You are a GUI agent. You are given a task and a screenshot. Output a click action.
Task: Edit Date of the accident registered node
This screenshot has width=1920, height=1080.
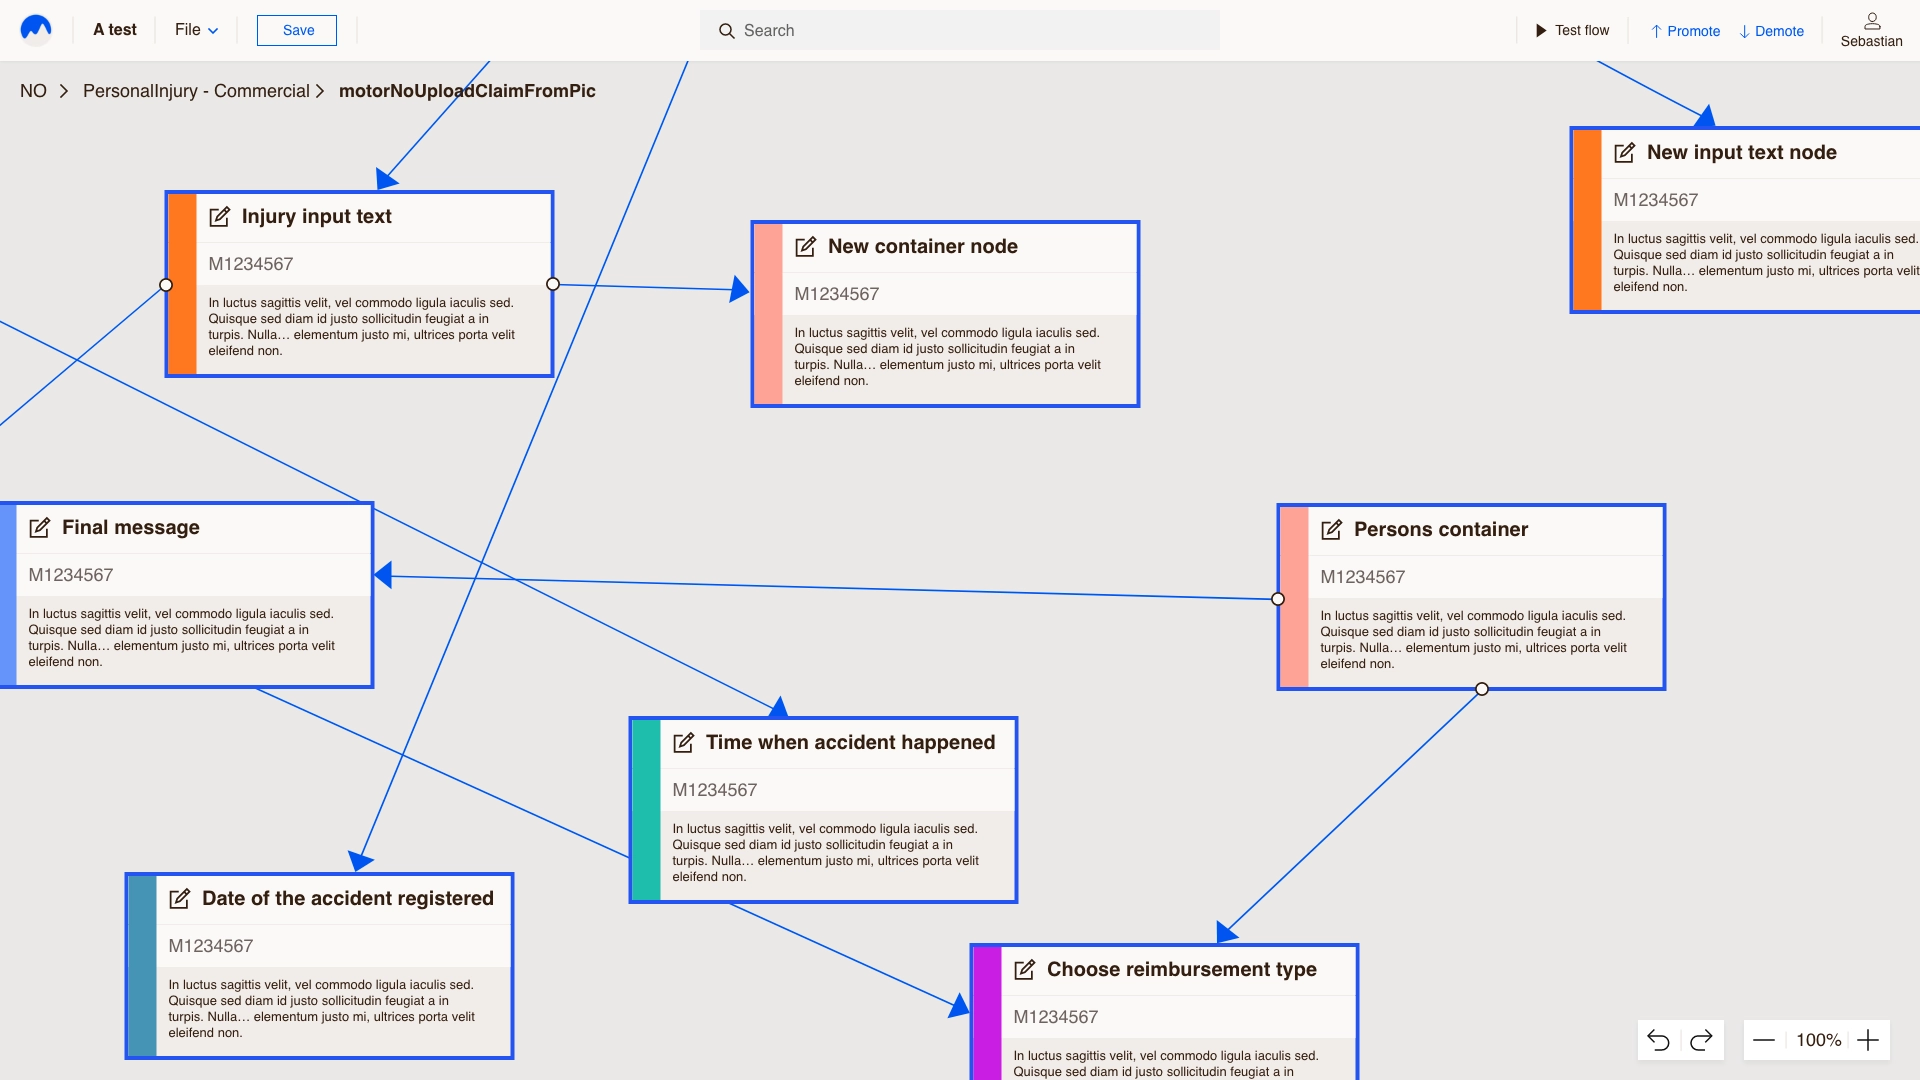[x=180, y=899]
